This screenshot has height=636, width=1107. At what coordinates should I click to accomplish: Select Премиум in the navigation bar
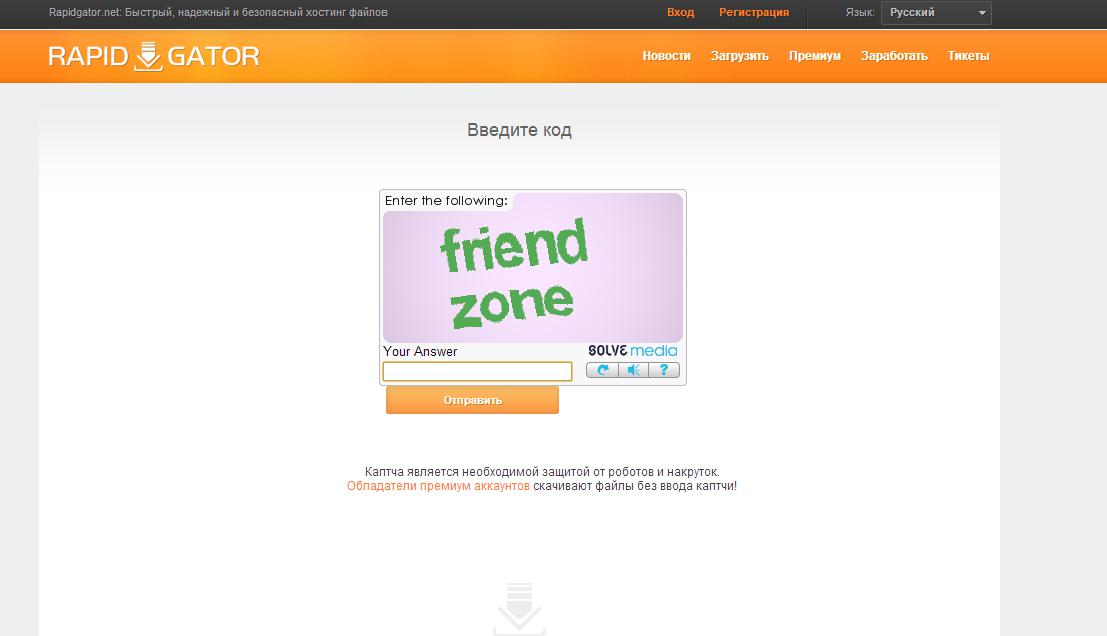(x=815, y=56)
